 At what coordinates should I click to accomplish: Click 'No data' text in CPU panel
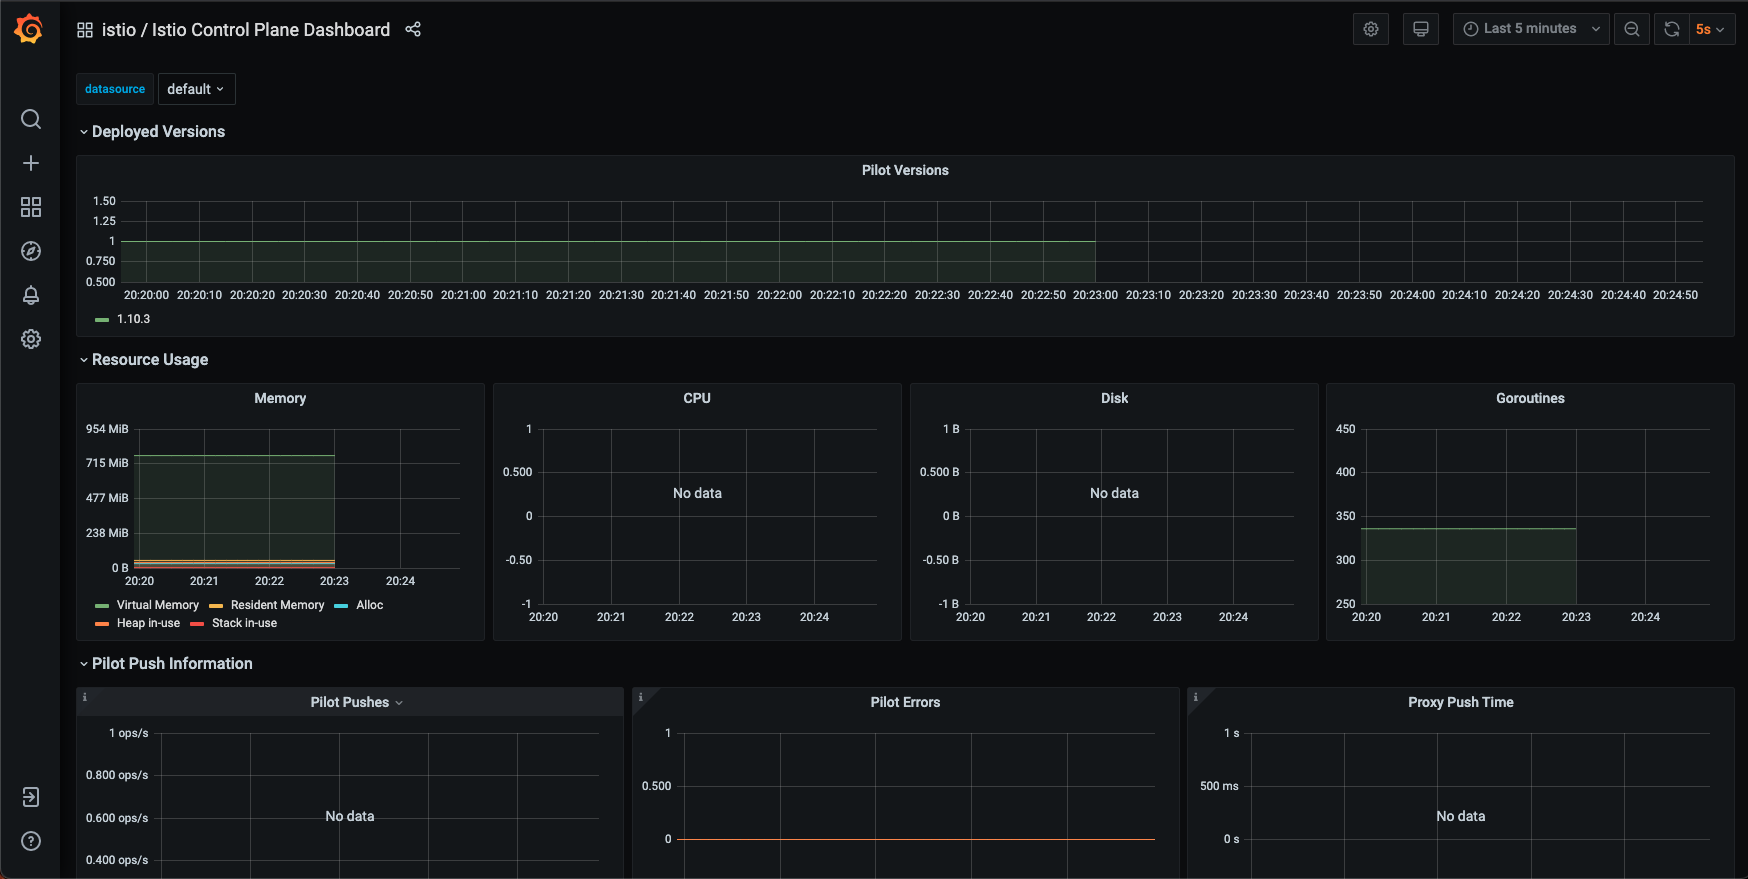(x=697, y=493)
